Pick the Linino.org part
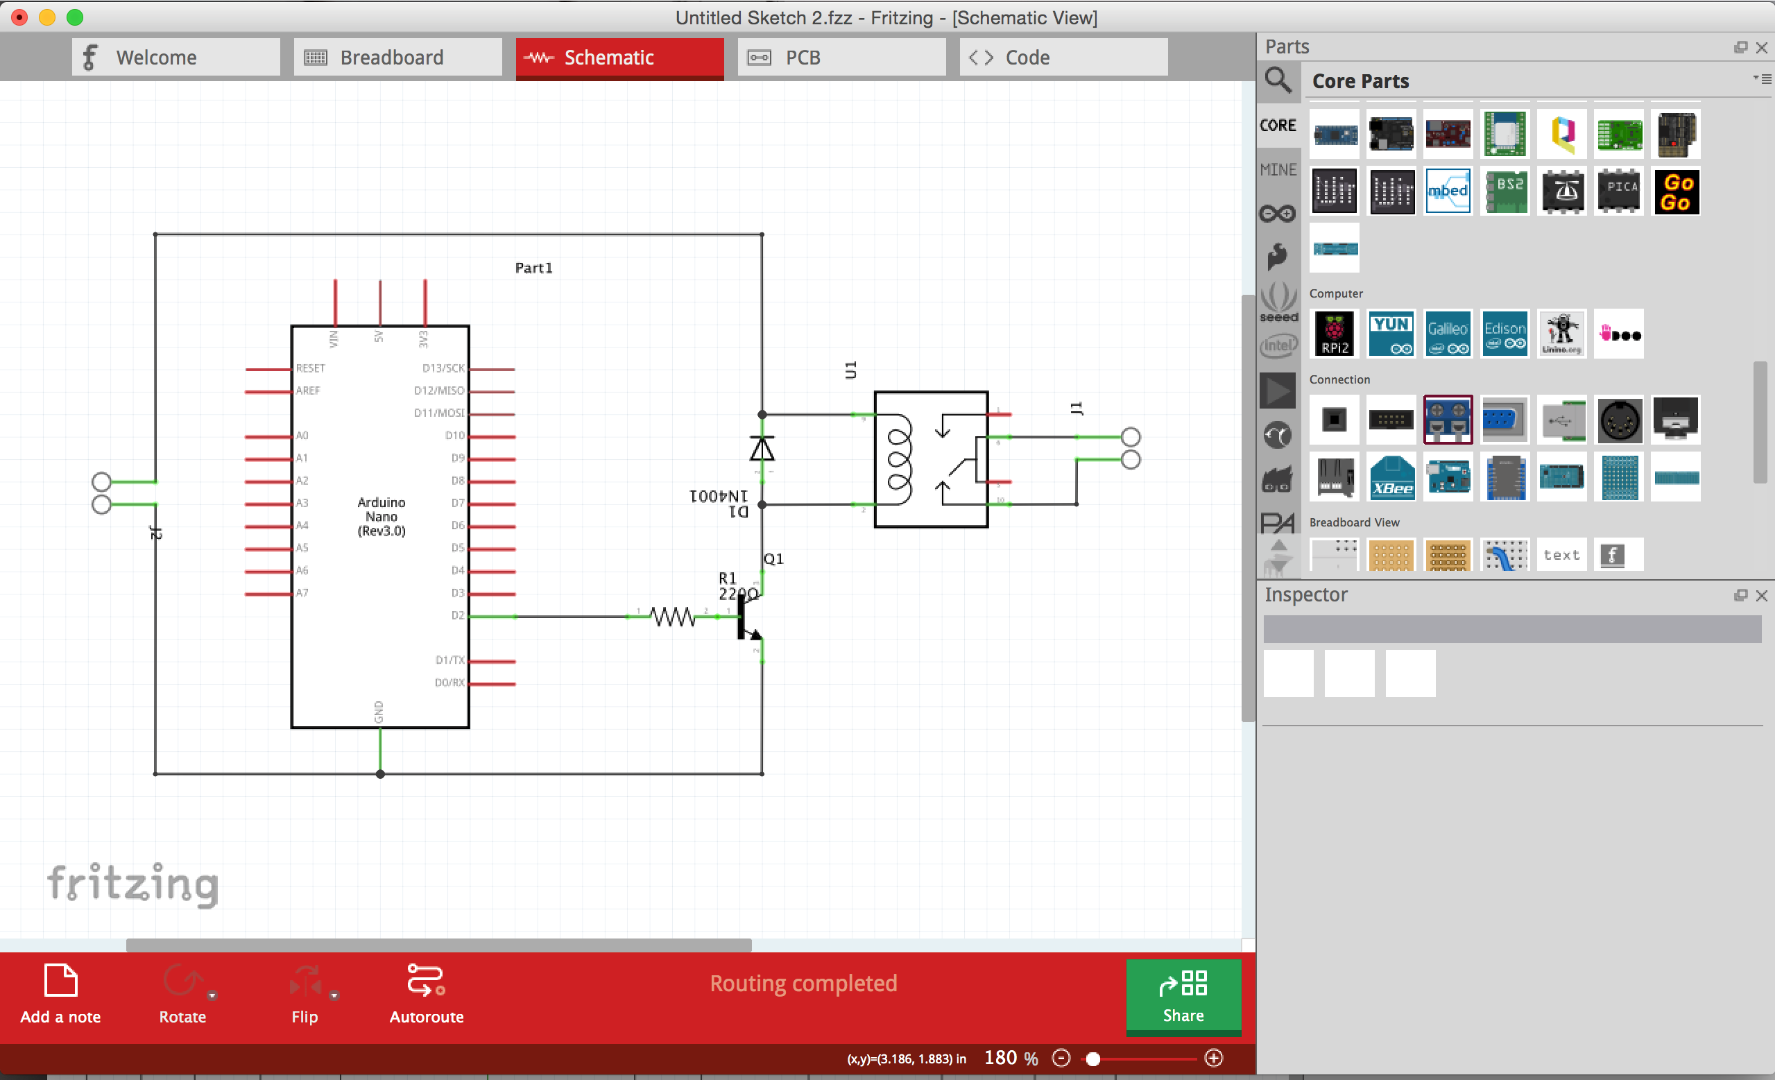This screenshot has width=1775, height=1080. pyautogui.click(x=1562, y=334)
